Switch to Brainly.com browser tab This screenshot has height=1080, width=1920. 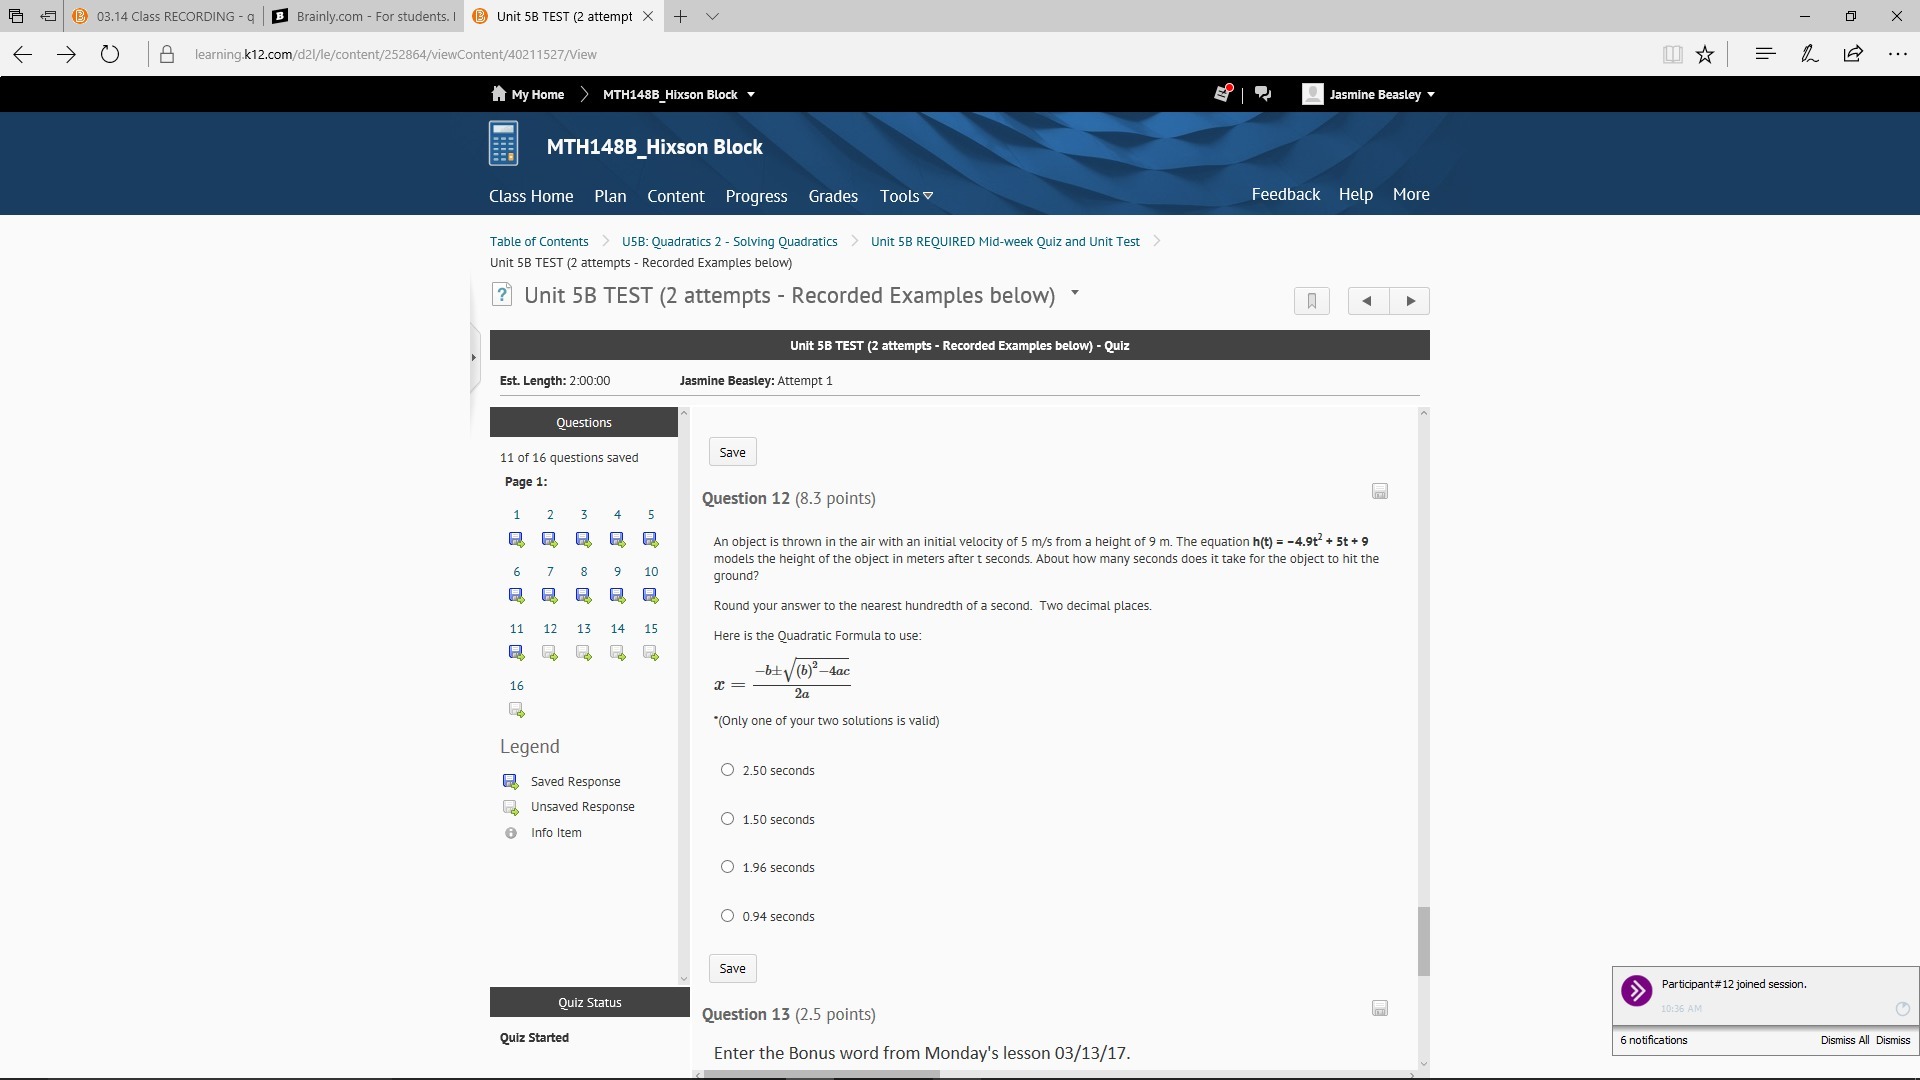coord(365,16)
